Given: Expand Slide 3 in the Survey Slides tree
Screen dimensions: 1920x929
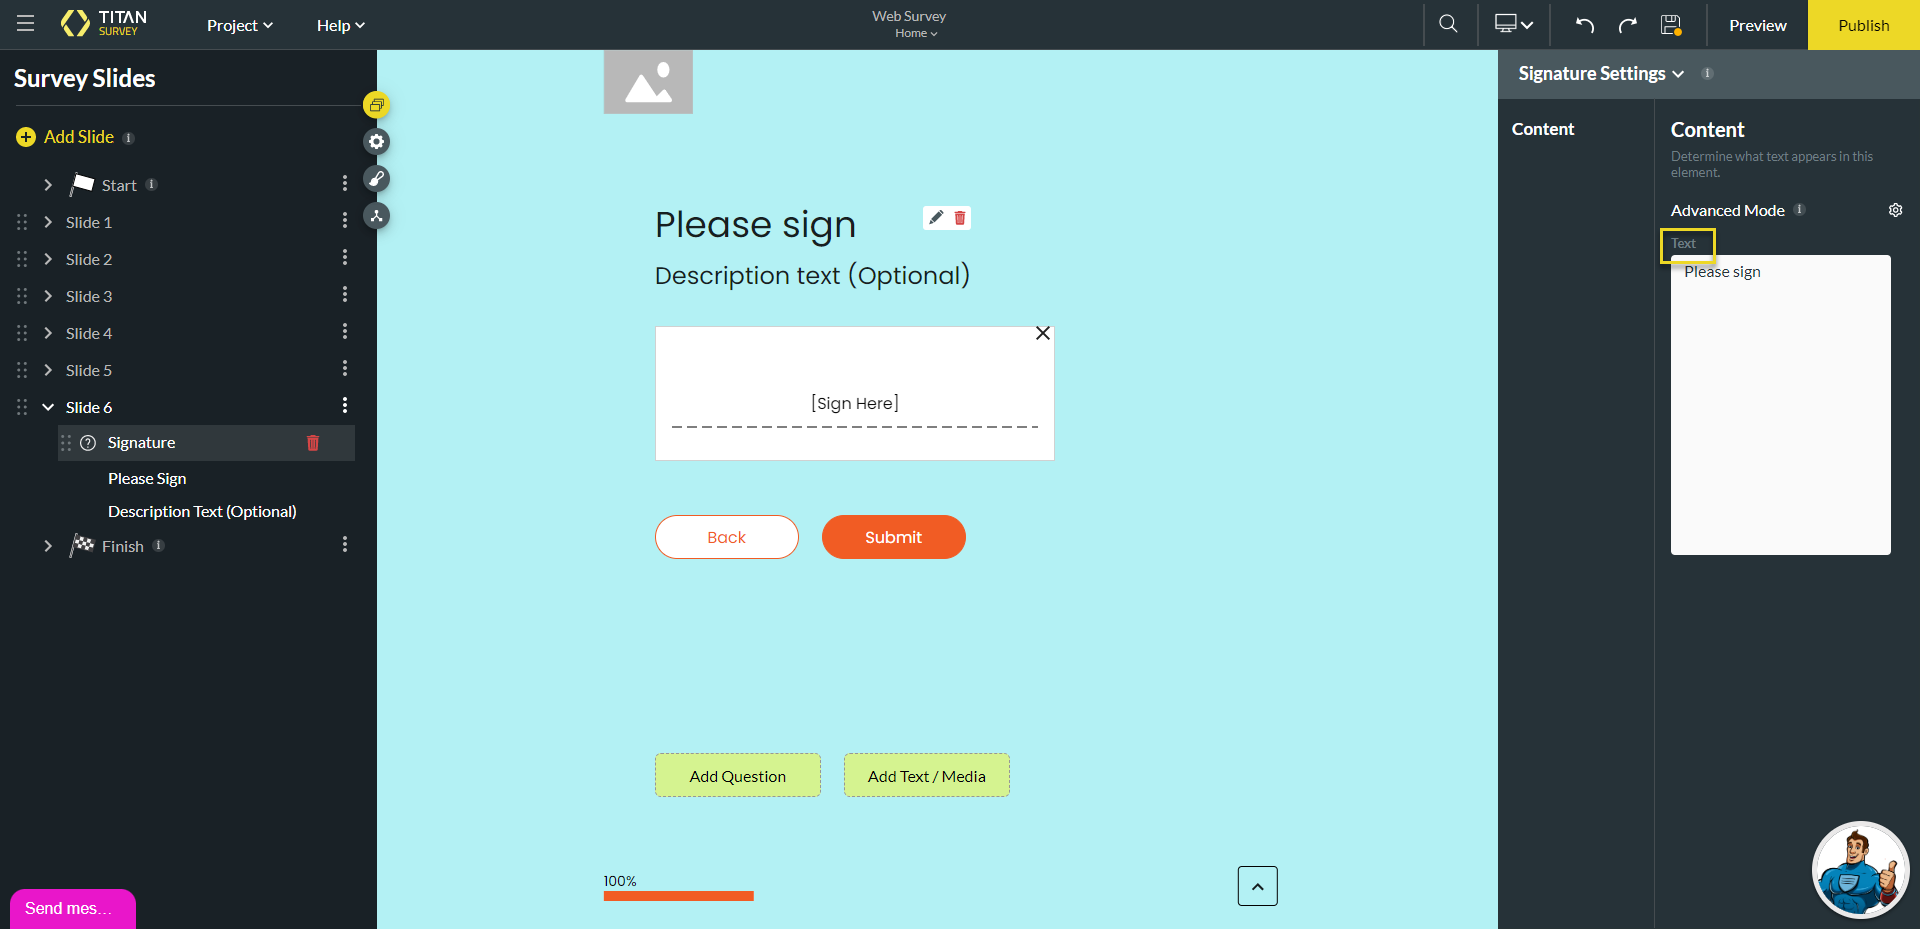Looking at the screenshot, I should (x=47, y=296).
